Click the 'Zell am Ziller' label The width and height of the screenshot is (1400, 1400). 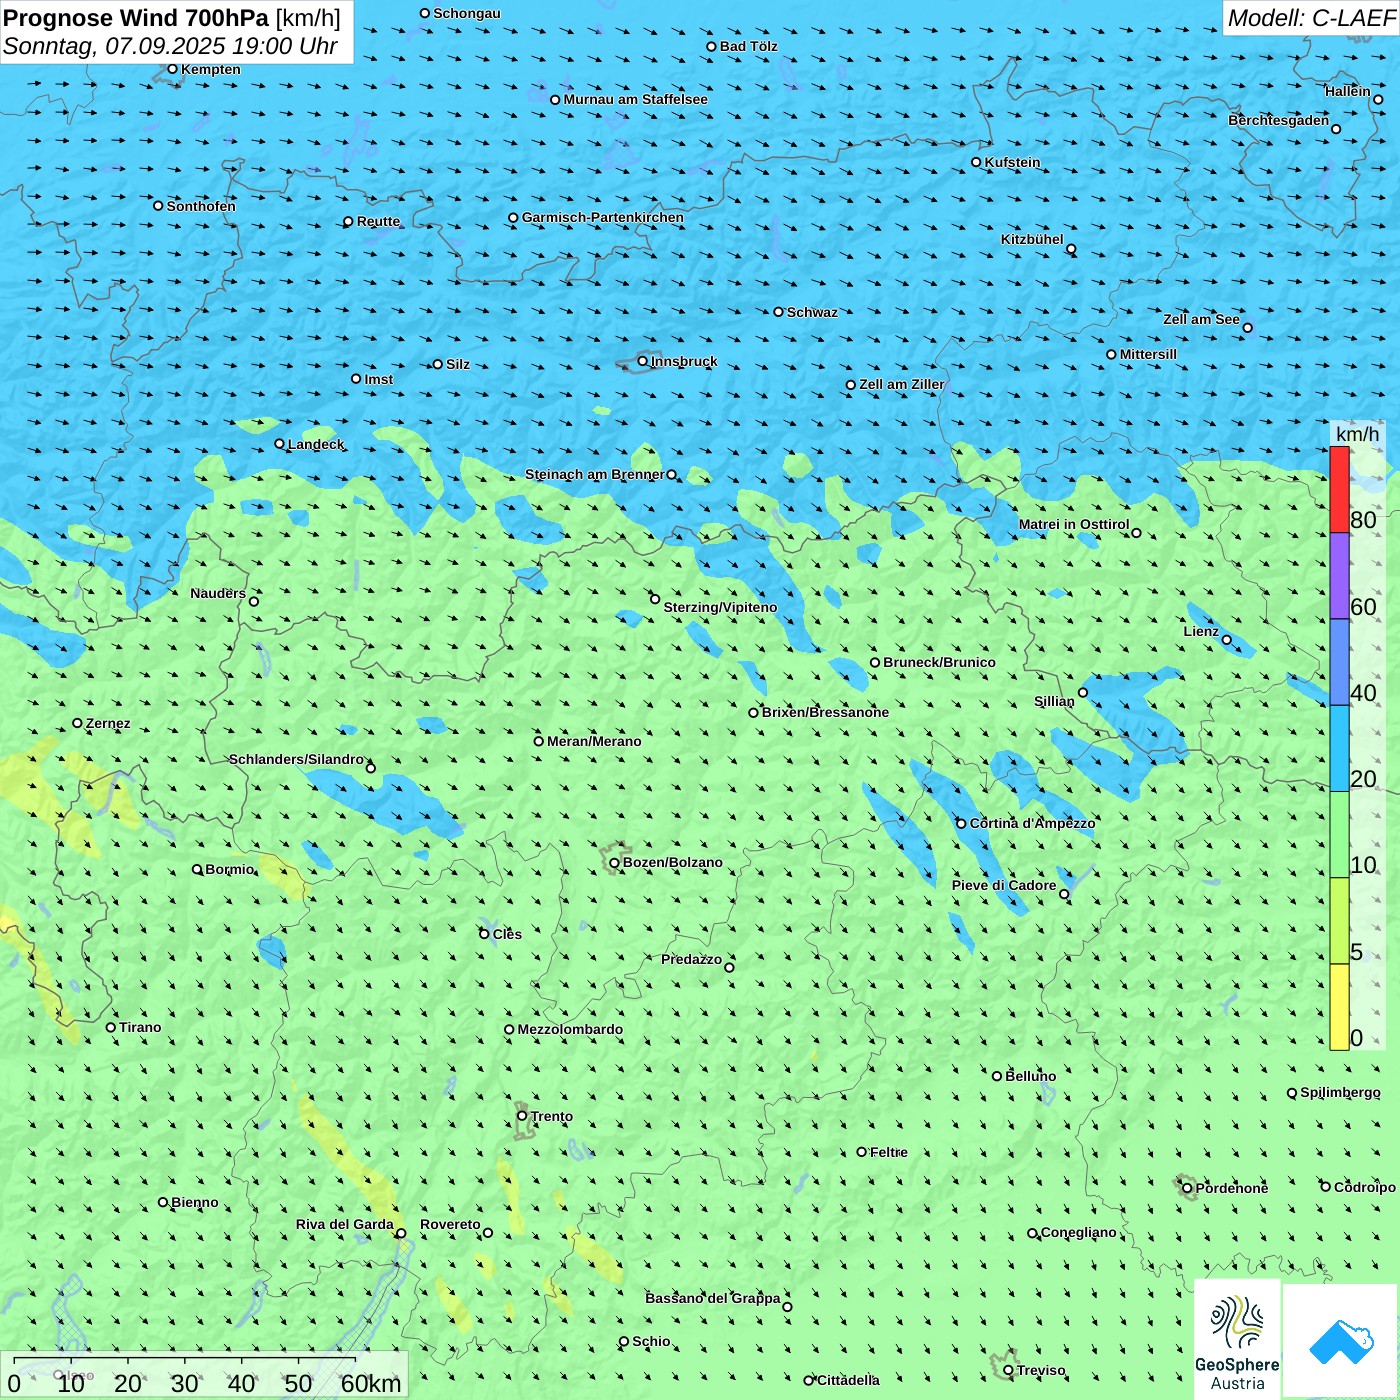(x=902, y=384)
